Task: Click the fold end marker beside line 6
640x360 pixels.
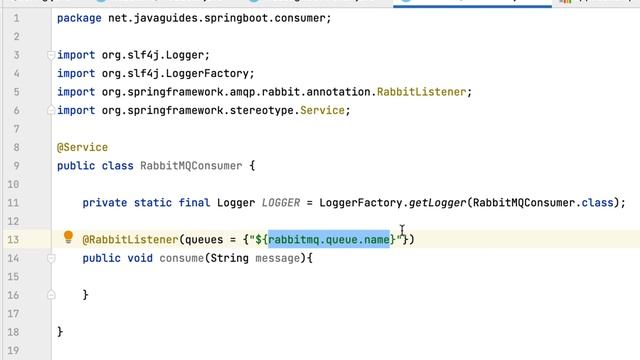Action: click(x=51, y=110)
